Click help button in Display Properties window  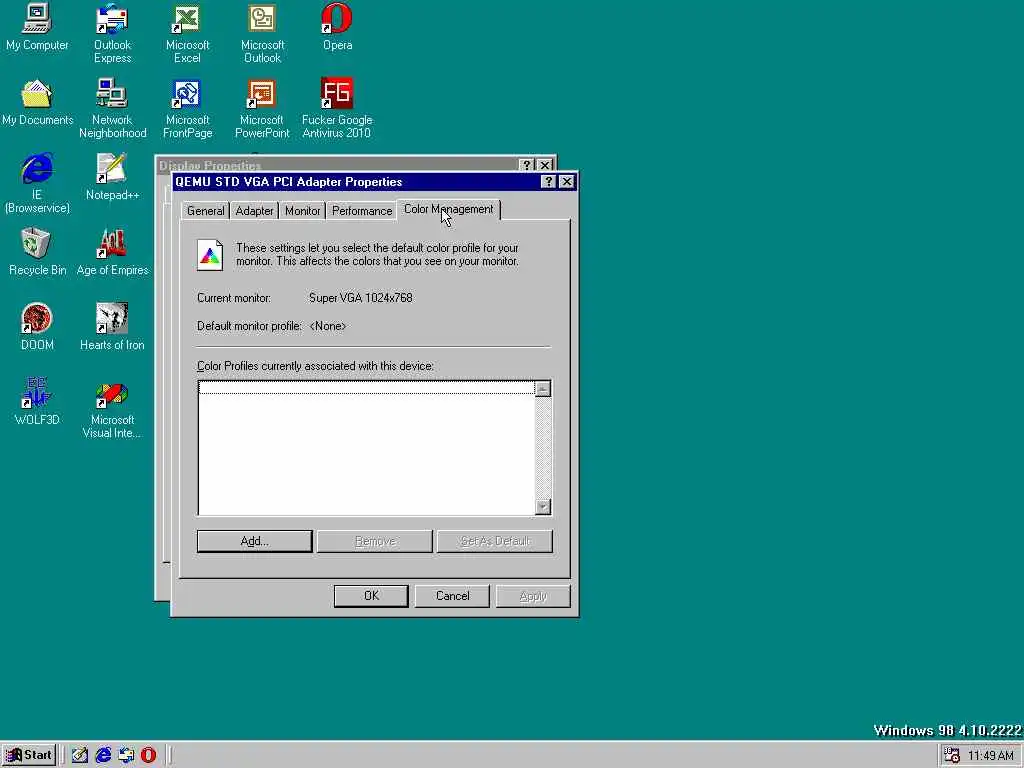526,165
